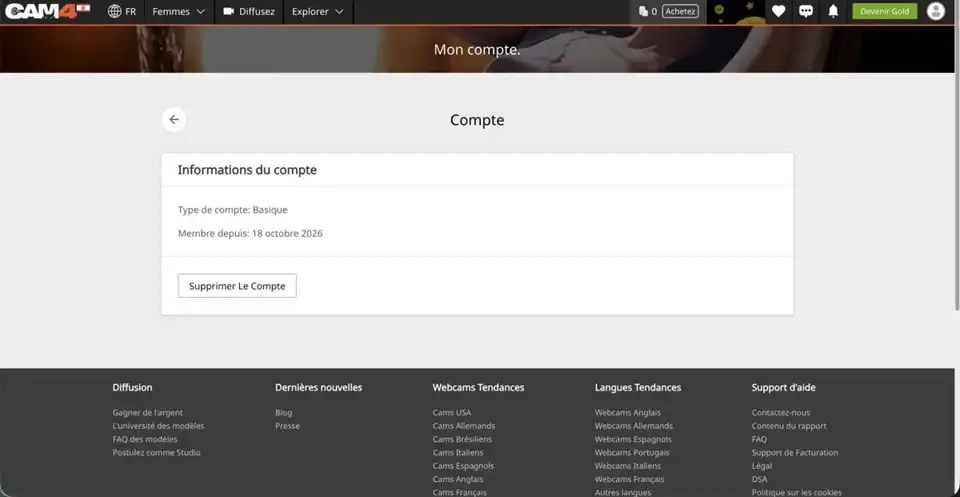The width and height of the screenshot is (960, 497).
Task: Select 'Membre depuis: 18 octobre 2026' text
Action: 250,233
